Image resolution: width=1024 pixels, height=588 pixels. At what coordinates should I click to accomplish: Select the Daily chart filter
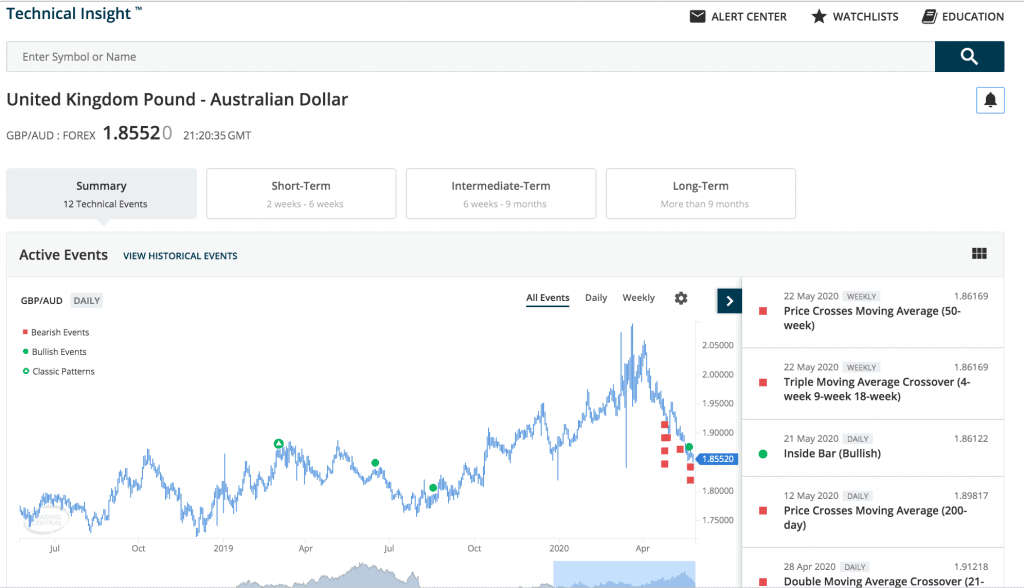[x=596, y=298]
